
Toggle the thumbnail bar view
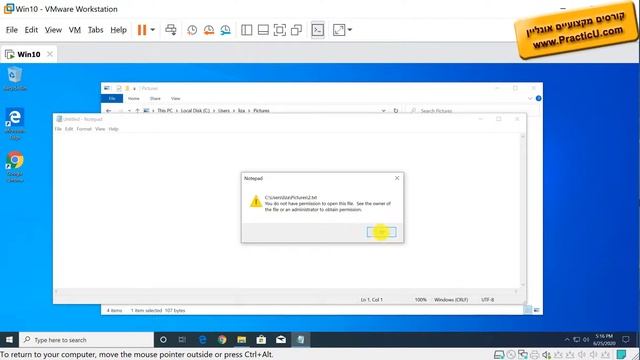tap(263, 30)
